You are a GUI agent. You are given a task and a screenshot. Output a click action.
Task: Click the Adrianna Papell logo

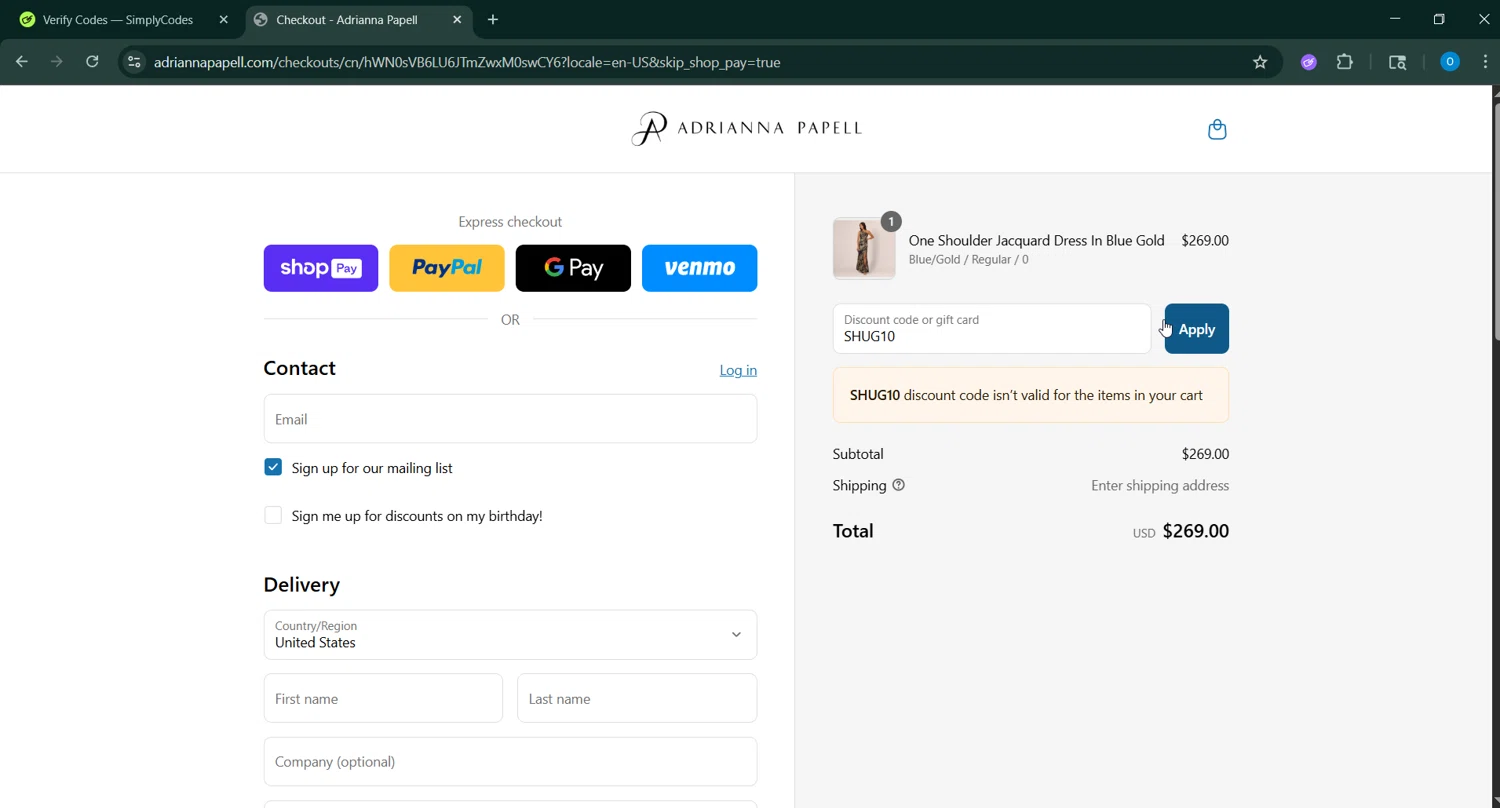point(746,128)
